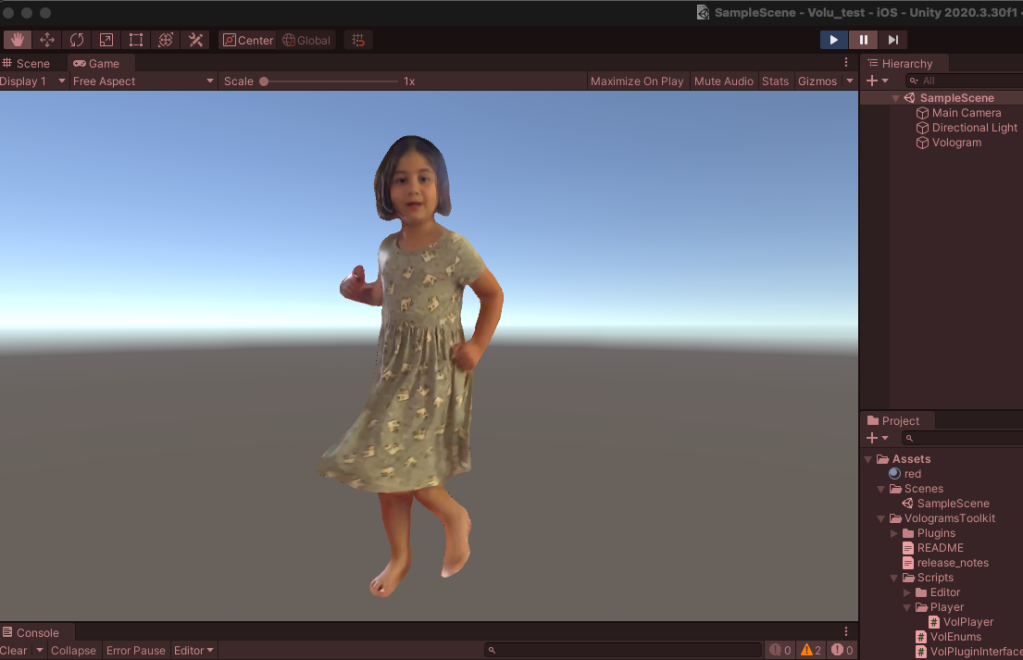The image size is (1023, 660).
Task: Select the Rect Transform tool
Action: (x=136, y=40)
